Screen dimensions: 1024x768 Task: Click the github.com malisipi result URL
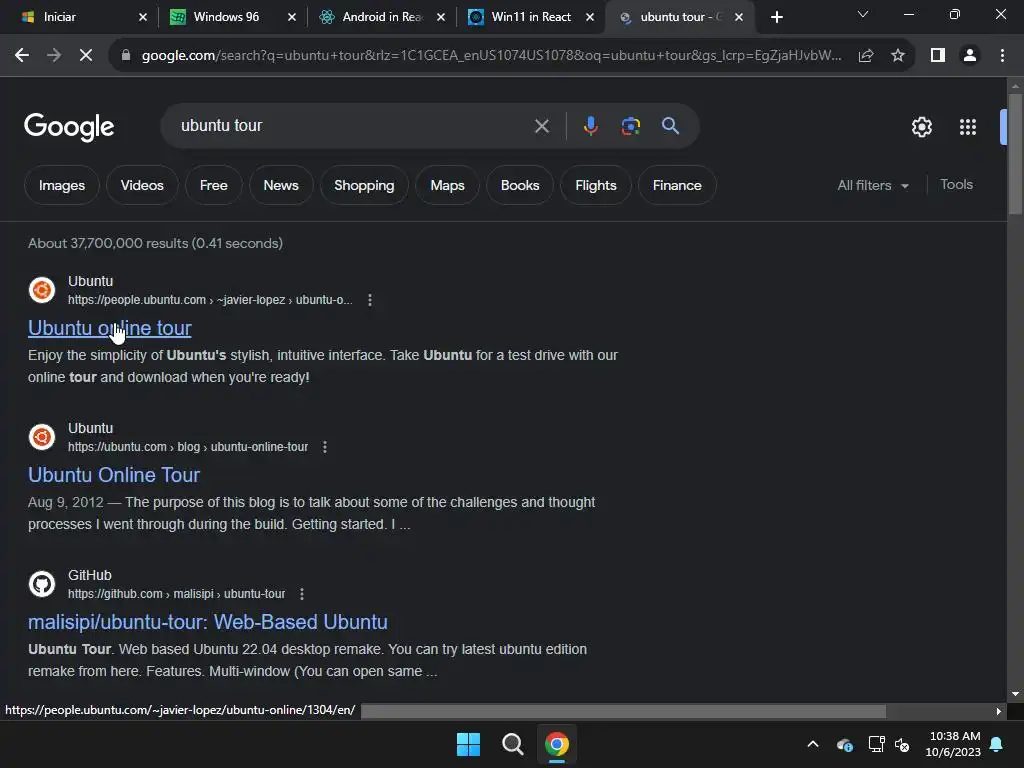[x=176, y=594]
